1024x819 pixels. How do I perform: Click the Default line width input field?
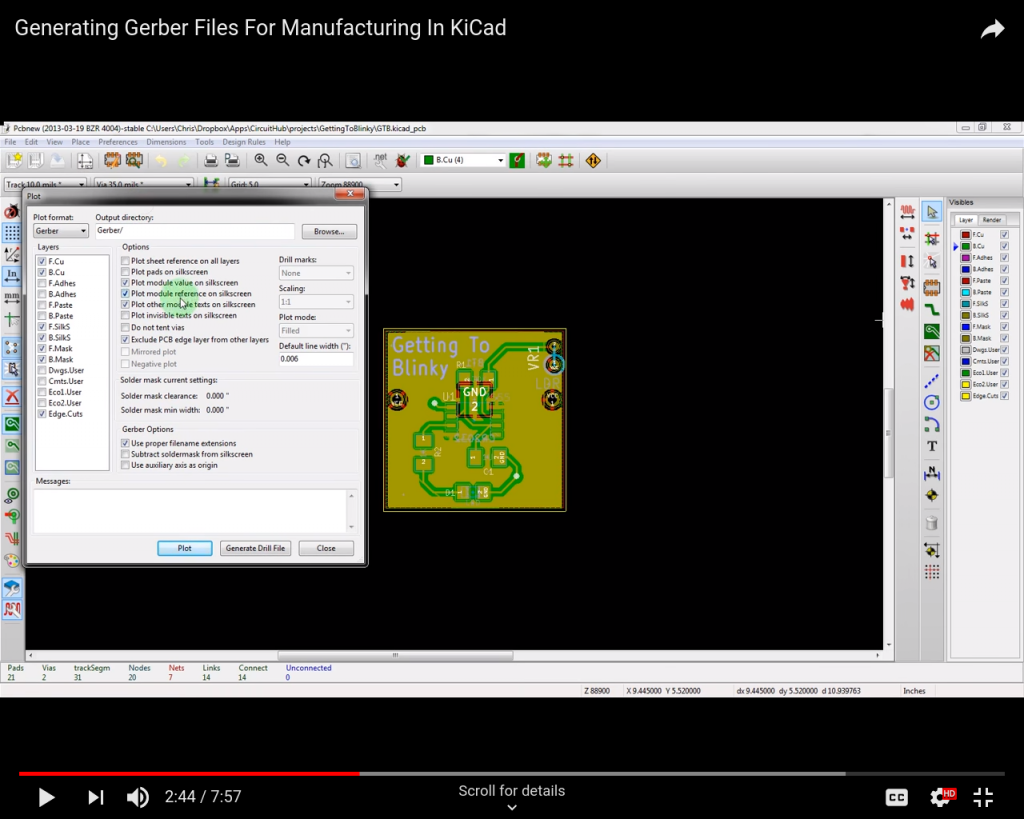(x=315, y=358)
